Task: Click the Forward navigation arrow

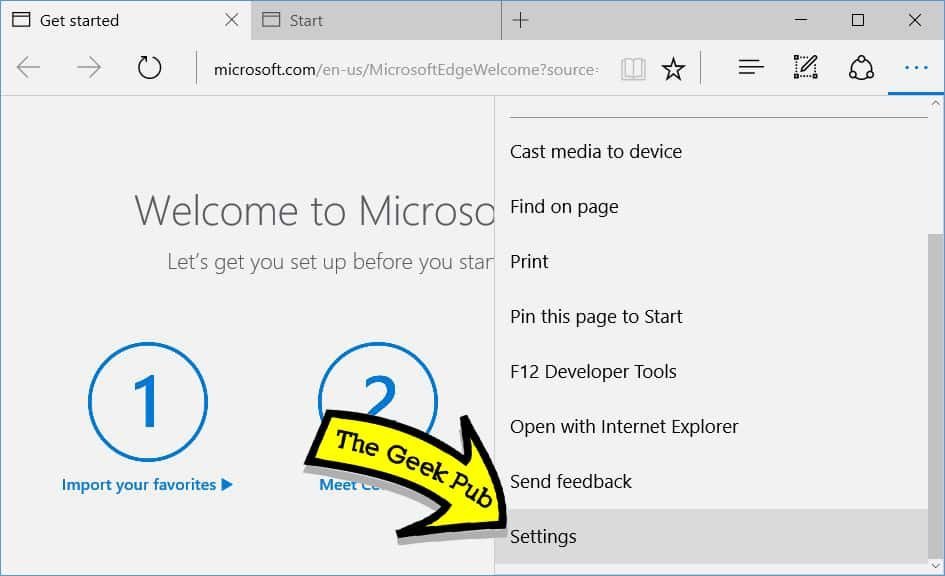Action: coord(89,67)
